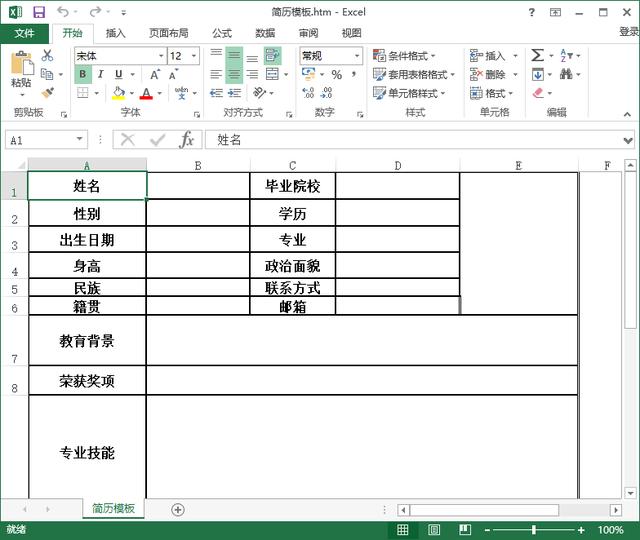Open the font name 宋体 dropdown
This screenshot has height=540, width=640.
[161, 56]
